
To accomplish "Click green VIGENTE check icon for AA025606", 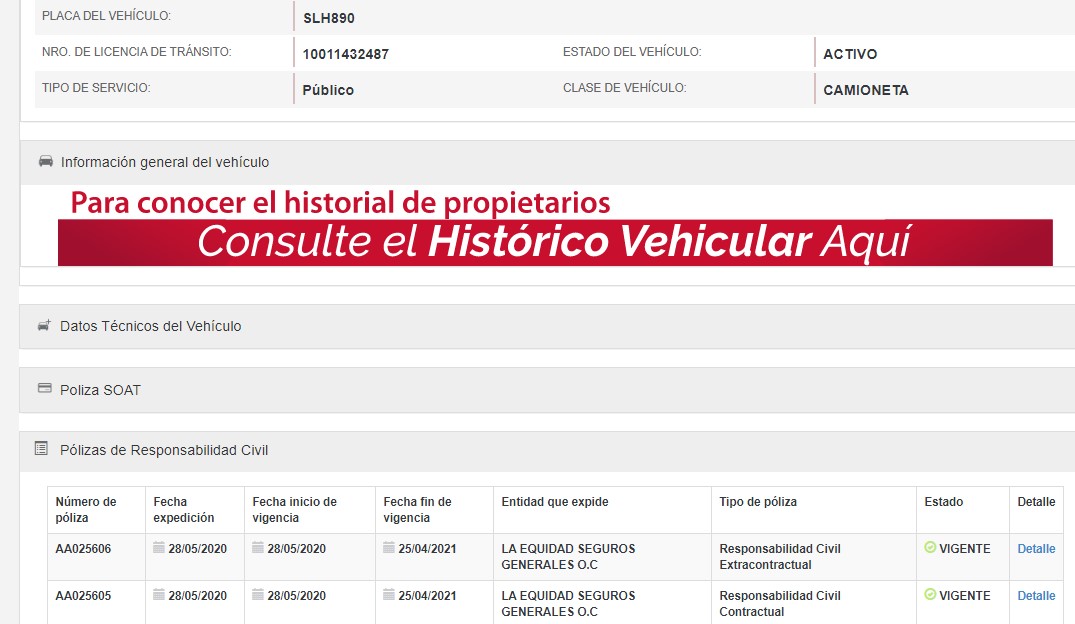I will (x=930, y=548).
